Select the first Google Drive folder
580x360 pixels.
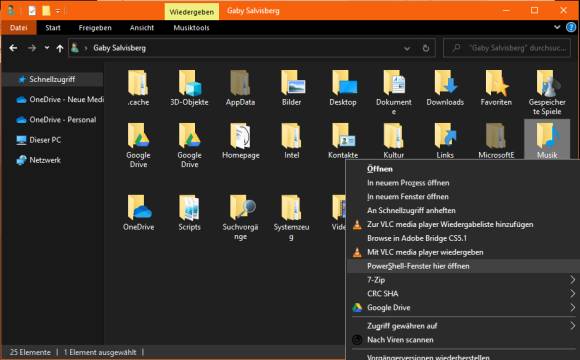tap(138, 145)
